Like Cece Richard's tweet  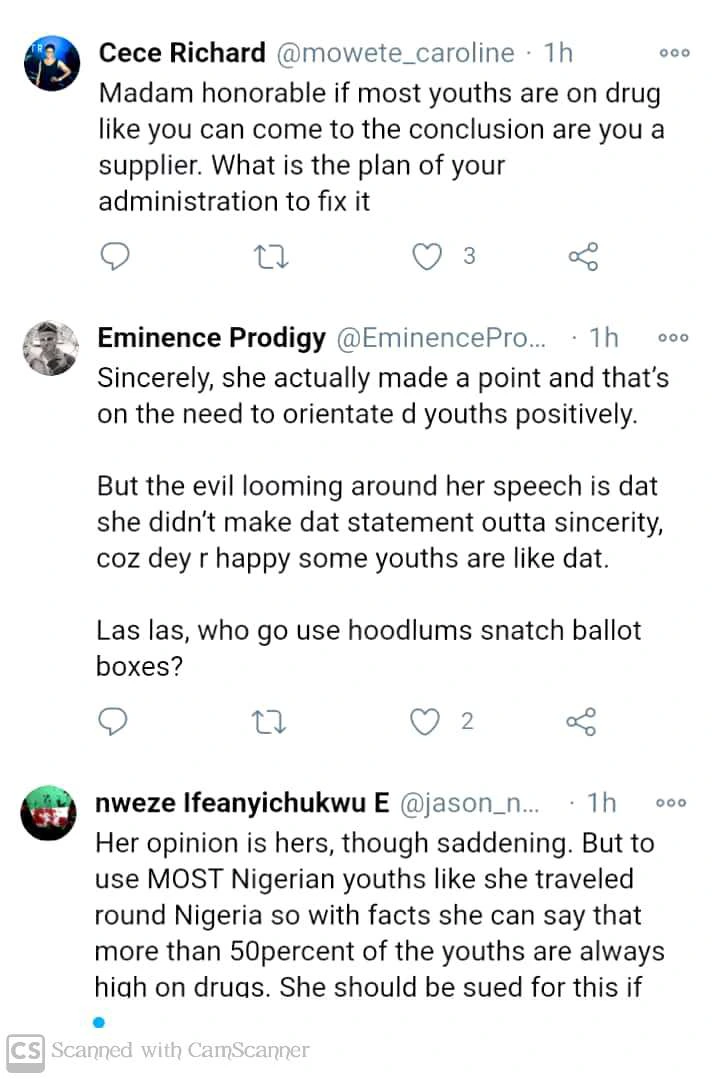click(428, 257)
